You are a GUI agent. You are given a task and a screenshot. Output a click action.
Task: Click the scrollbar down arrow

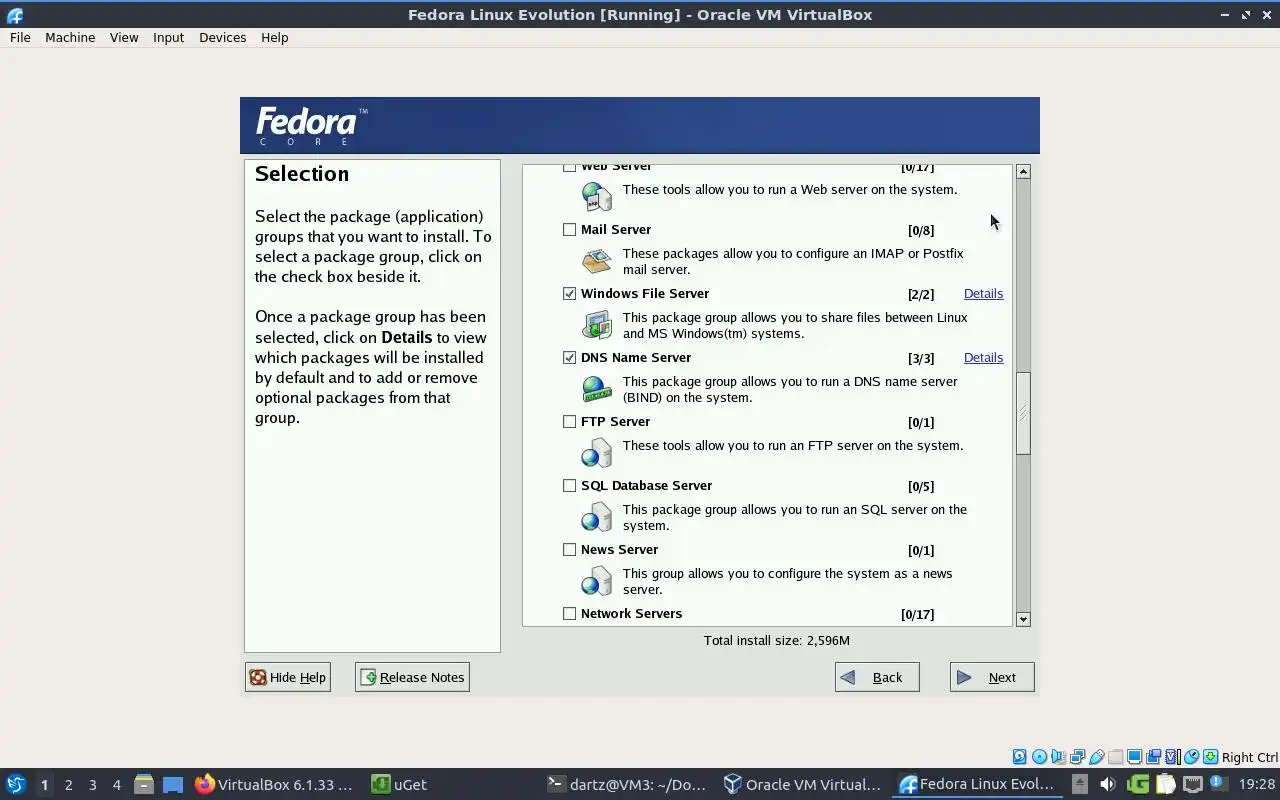(1023, 619)
